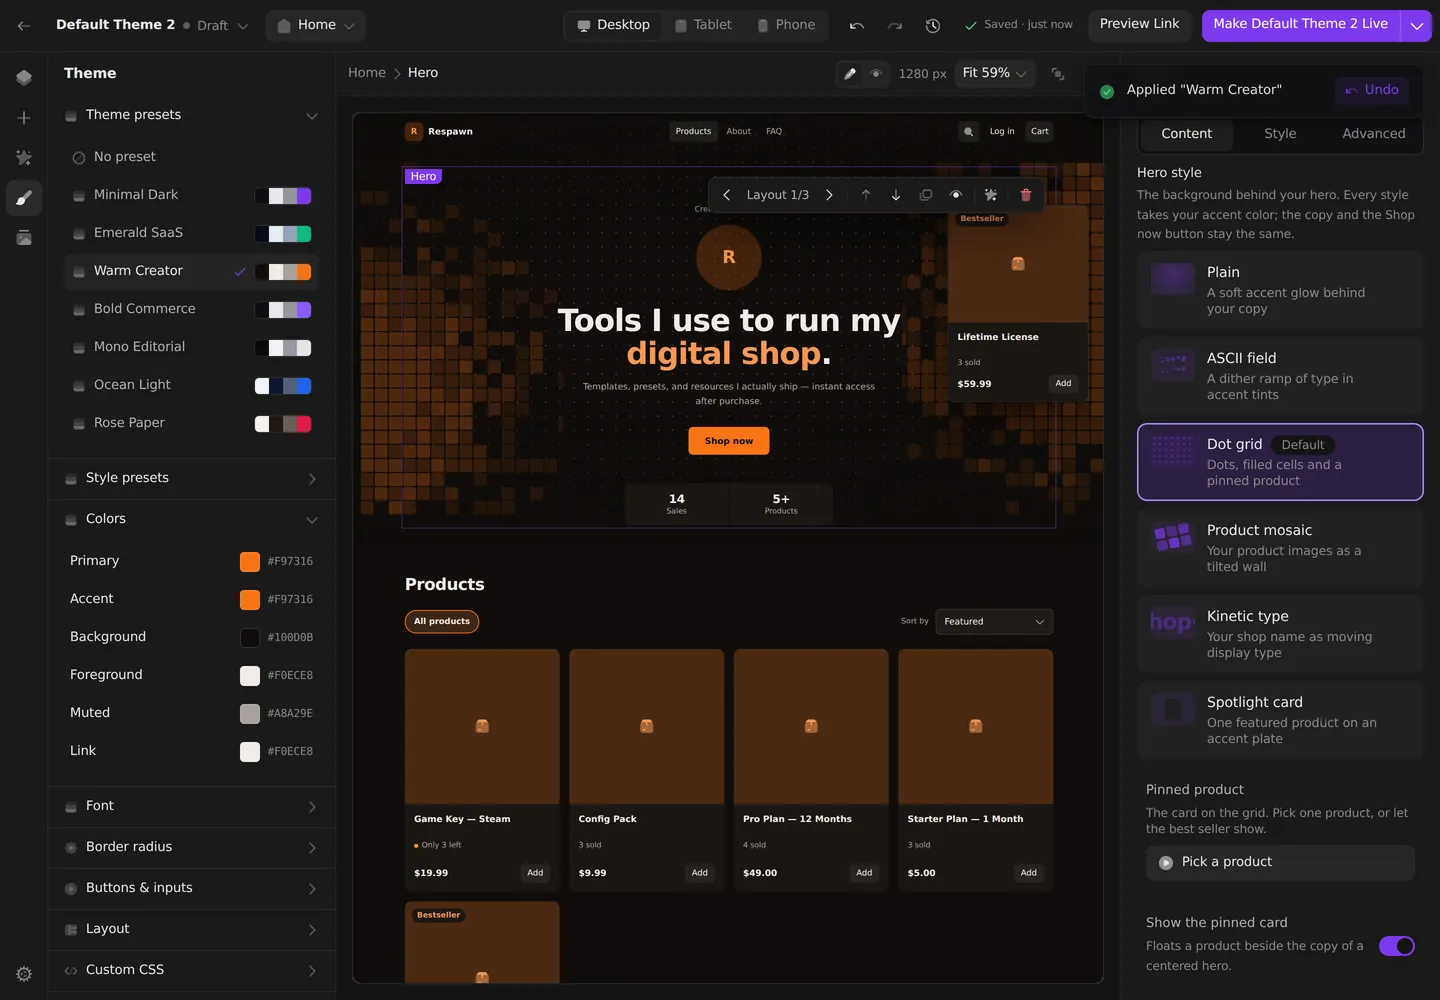Image resolution: width=1440 pixels, height=1000 pixels.
Task: Delete Hero section with trash icon
Action: (x=1026, y=195)
